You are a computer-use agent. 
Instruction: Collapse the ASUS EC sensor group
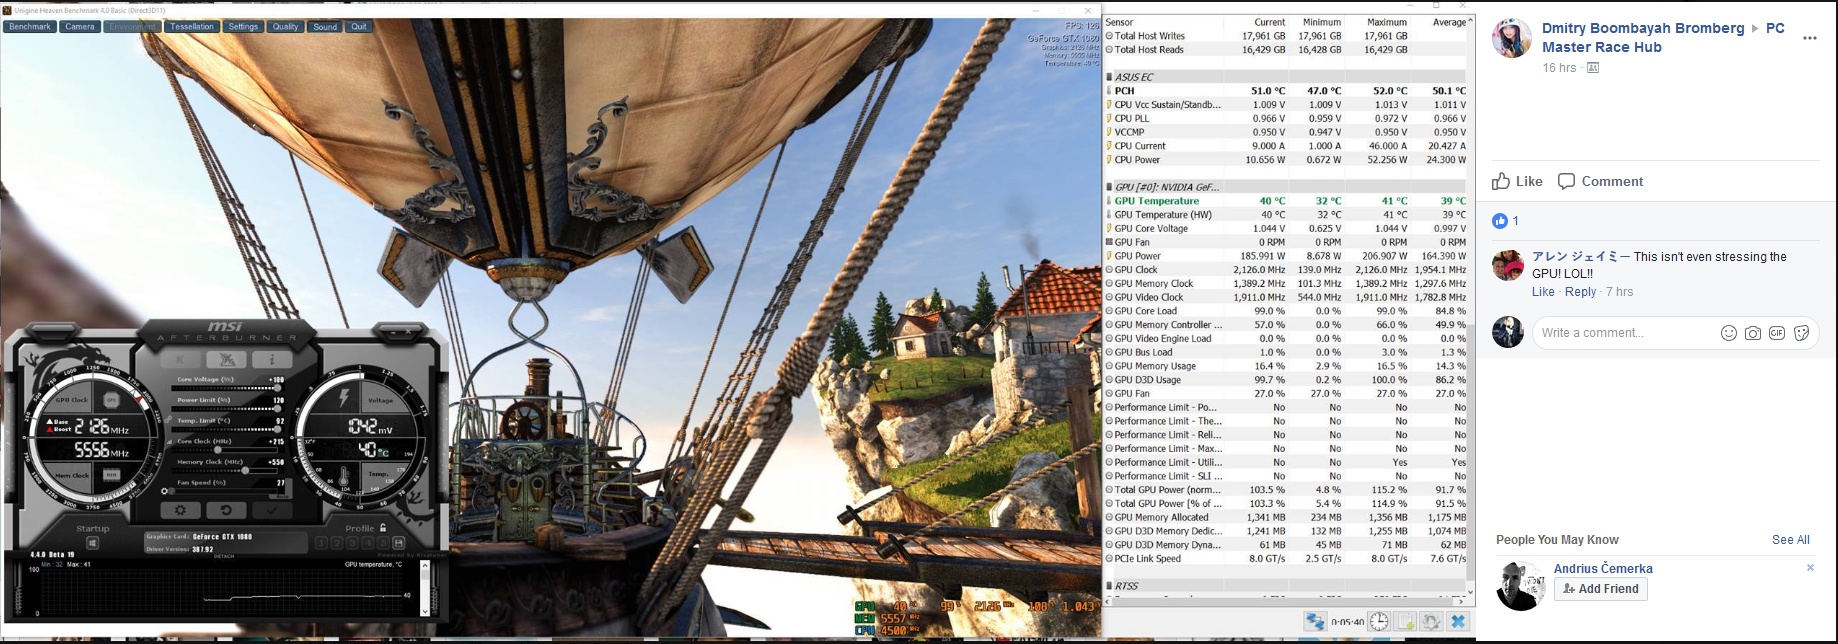click(1109, 77)
